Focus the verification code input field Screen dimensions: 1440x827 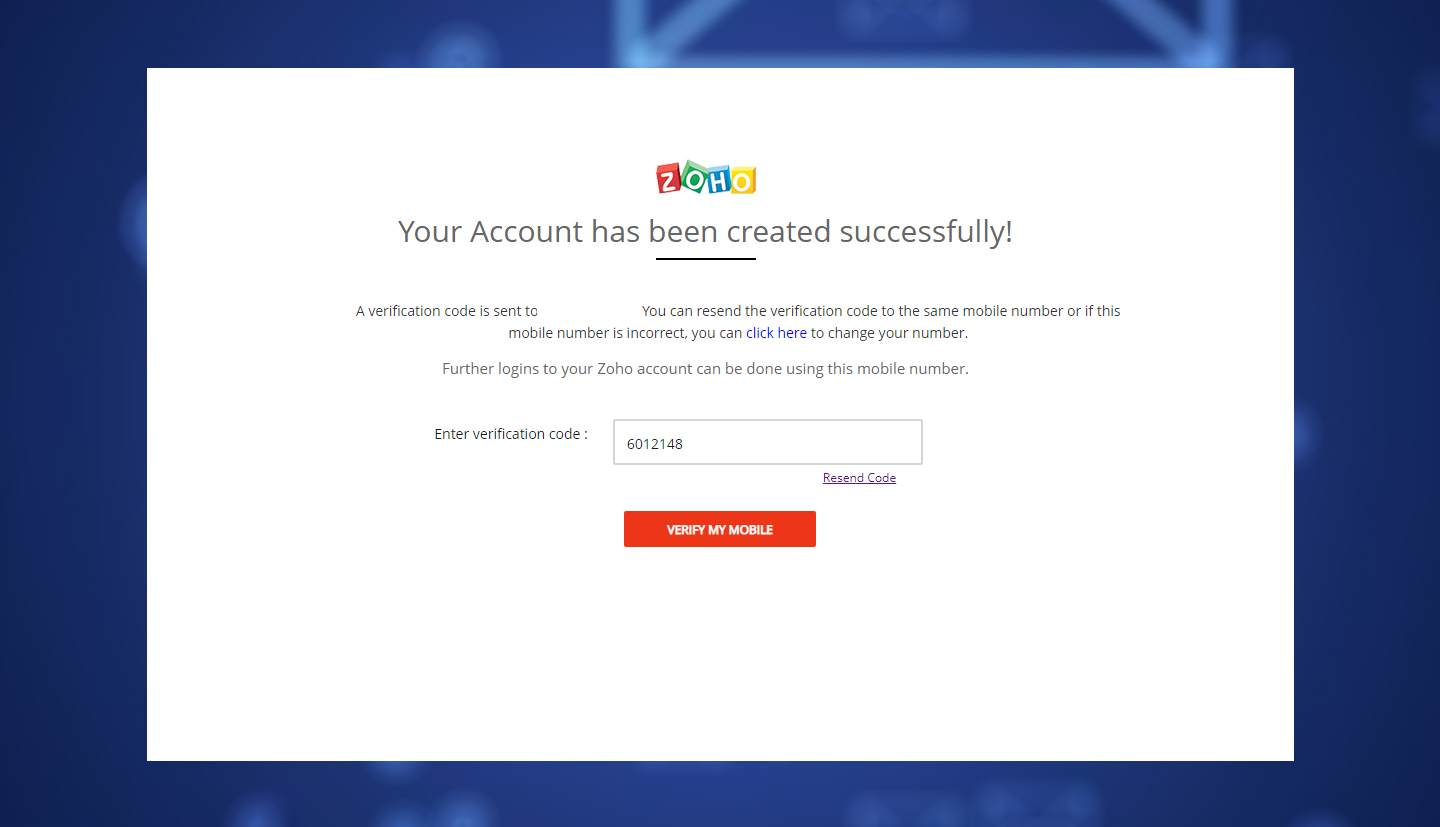click(x=768, y=442)
